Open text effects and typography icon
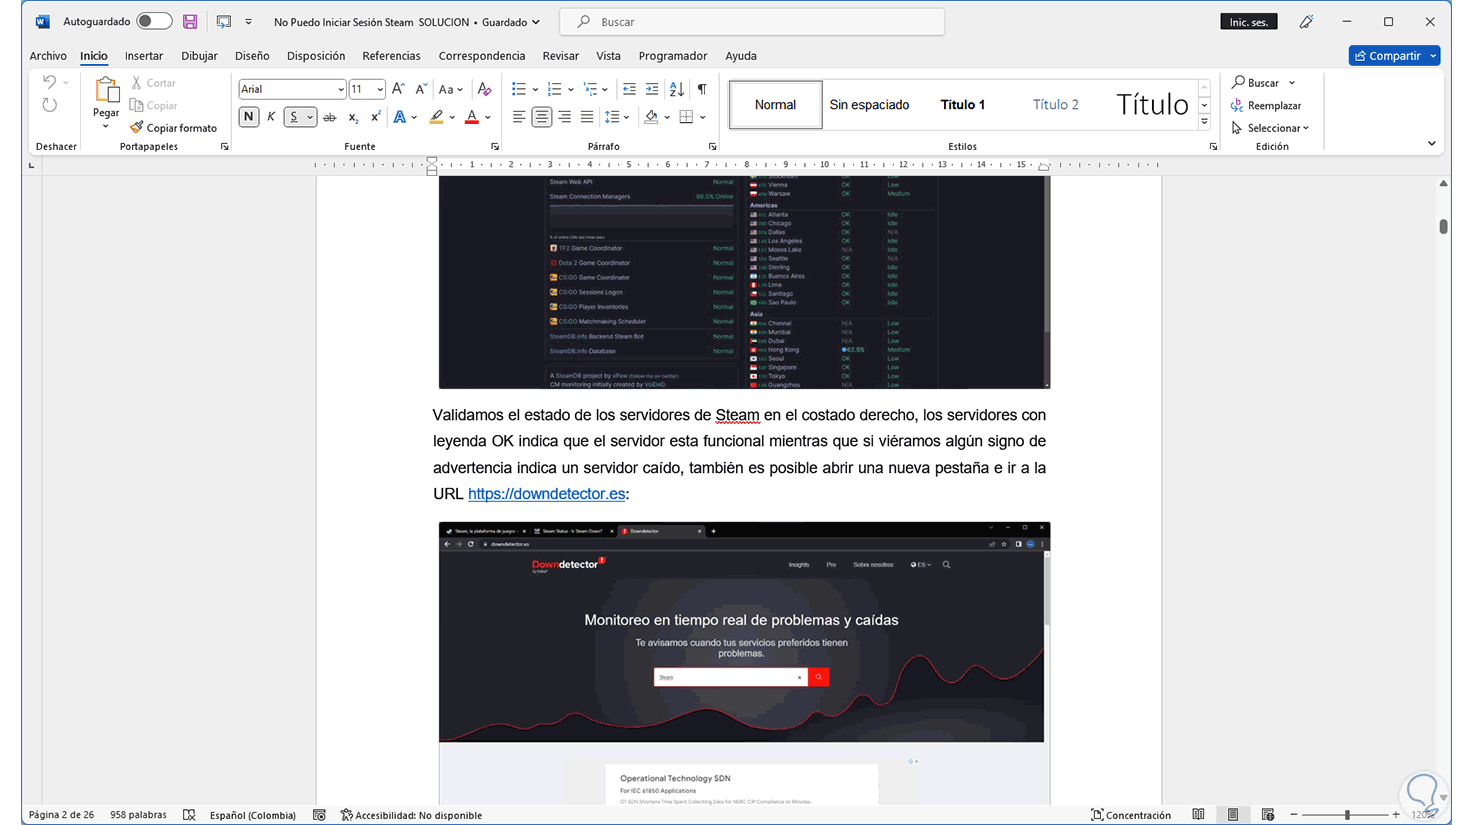1473x825 pixels. tap(400, 117)
